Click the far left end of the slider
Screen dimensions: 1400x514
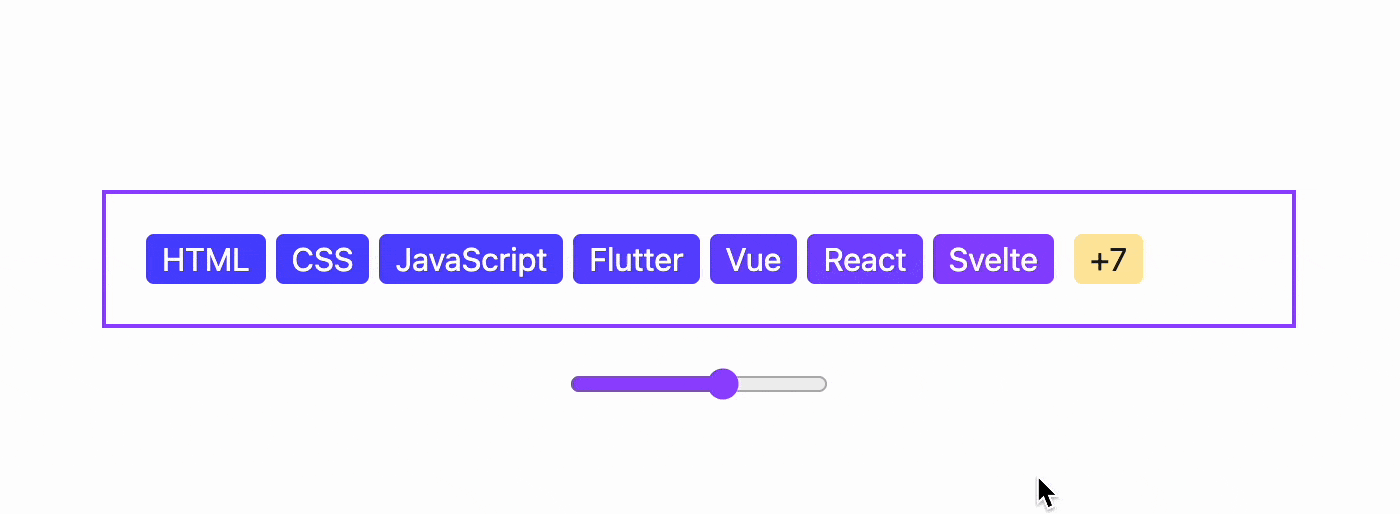click(x=575, y=384)
